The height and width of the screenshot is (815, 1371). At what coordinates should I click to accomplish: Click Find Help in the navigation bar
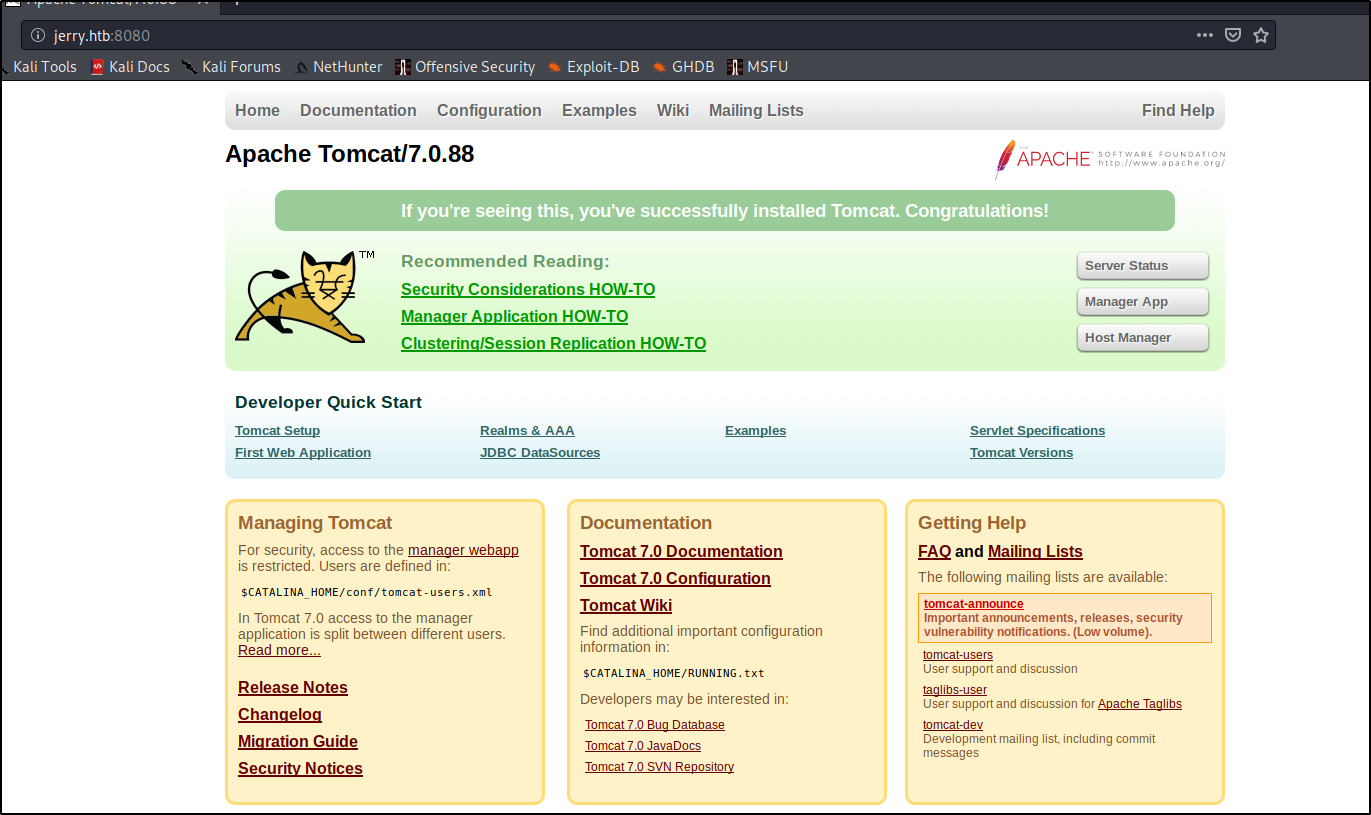(1178, 111)
